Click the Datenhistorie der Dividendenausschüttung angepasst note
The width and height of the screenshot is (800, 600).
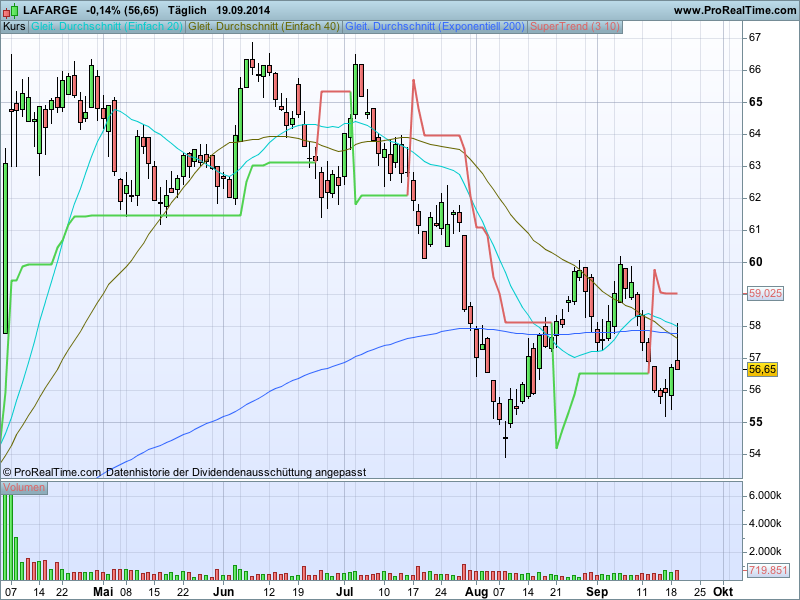click(x=236, y=472)
